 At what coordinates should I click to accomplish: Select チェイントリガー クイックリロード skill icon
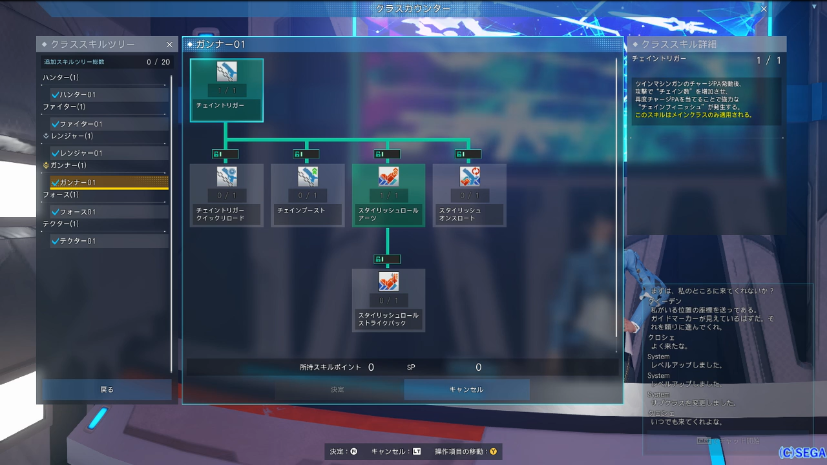(x=227, y=177)
